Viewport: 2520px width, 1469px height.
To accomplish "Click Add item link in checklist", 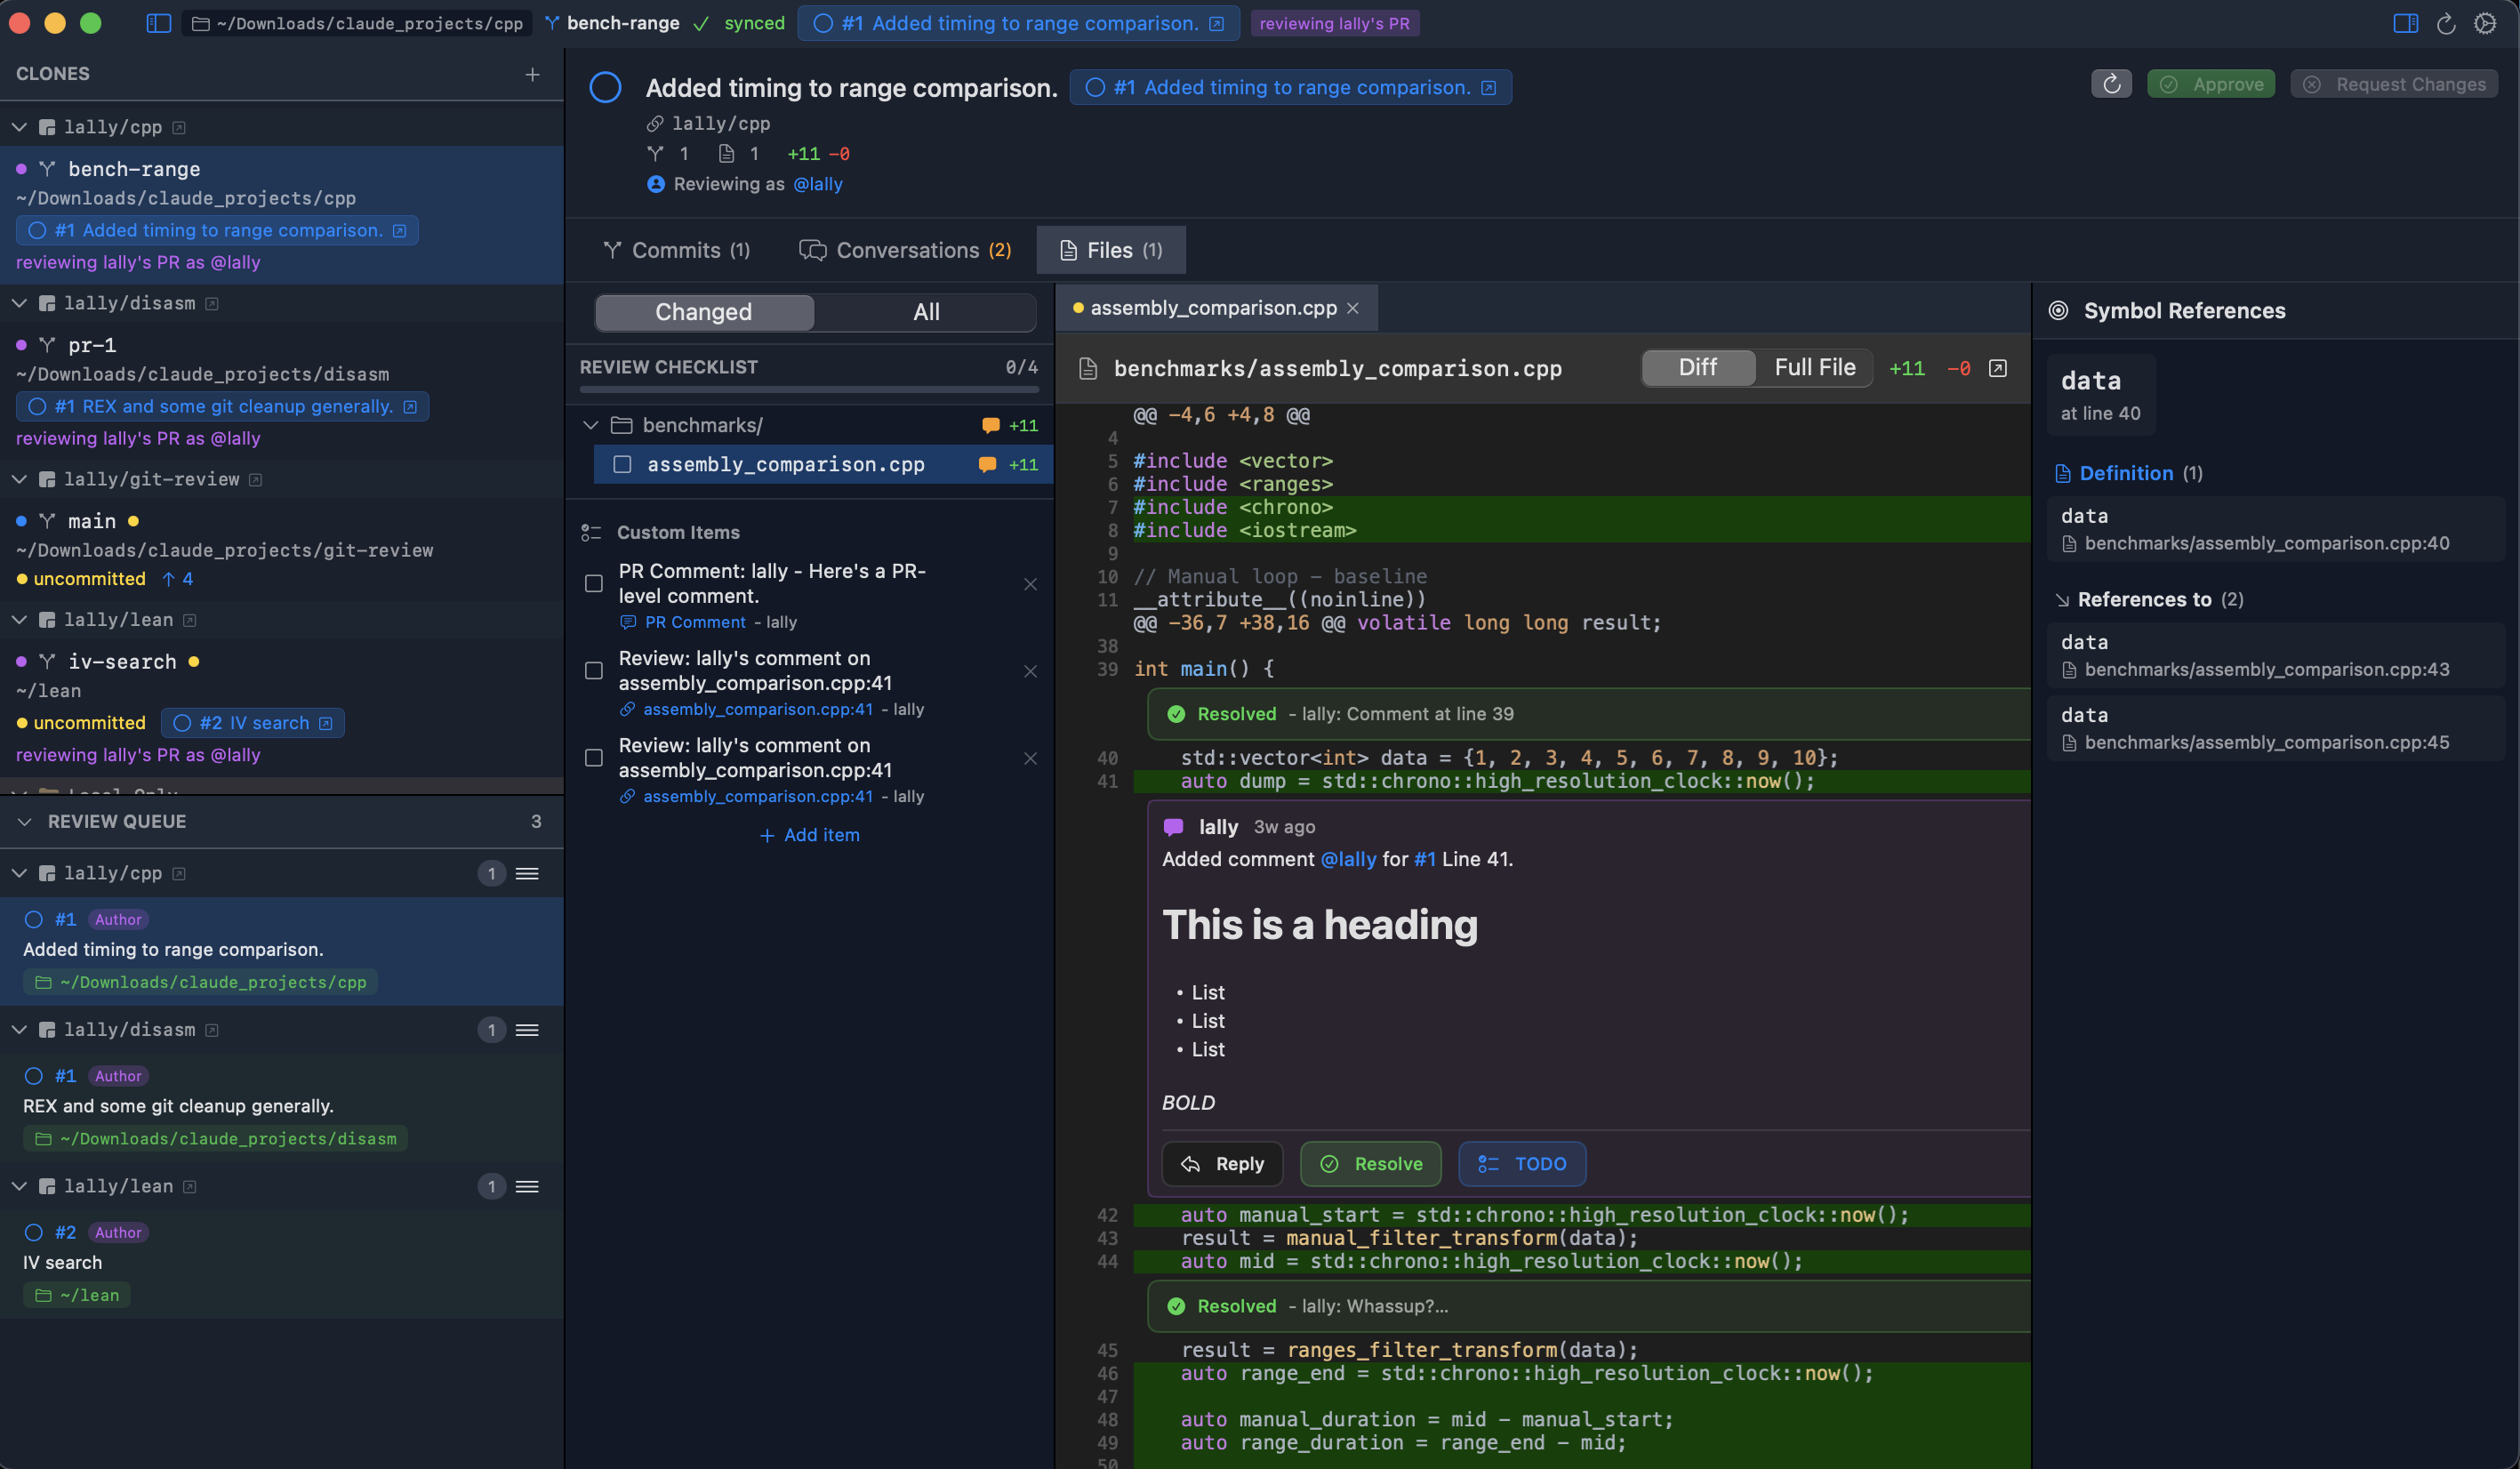I will (x=809, y=835).
